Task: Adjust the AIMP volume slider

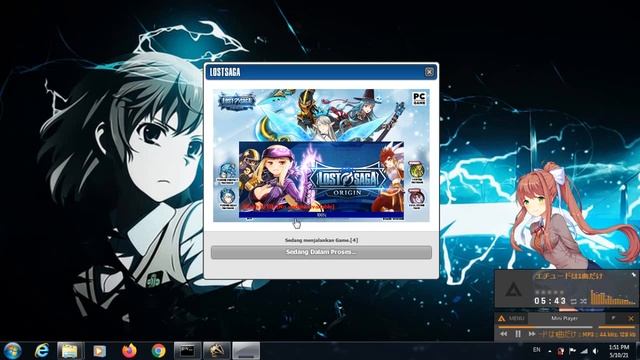Action: tap(616, 327)
